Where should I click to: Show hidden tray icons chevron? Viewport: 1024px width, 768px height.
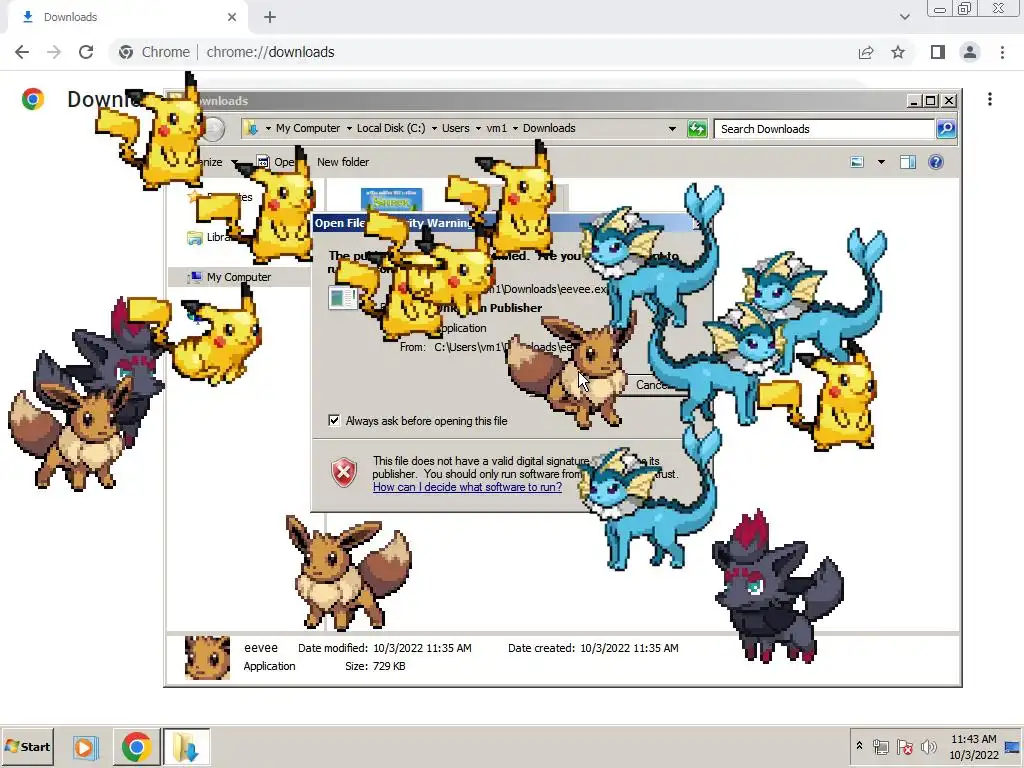[x=859, y=746]
